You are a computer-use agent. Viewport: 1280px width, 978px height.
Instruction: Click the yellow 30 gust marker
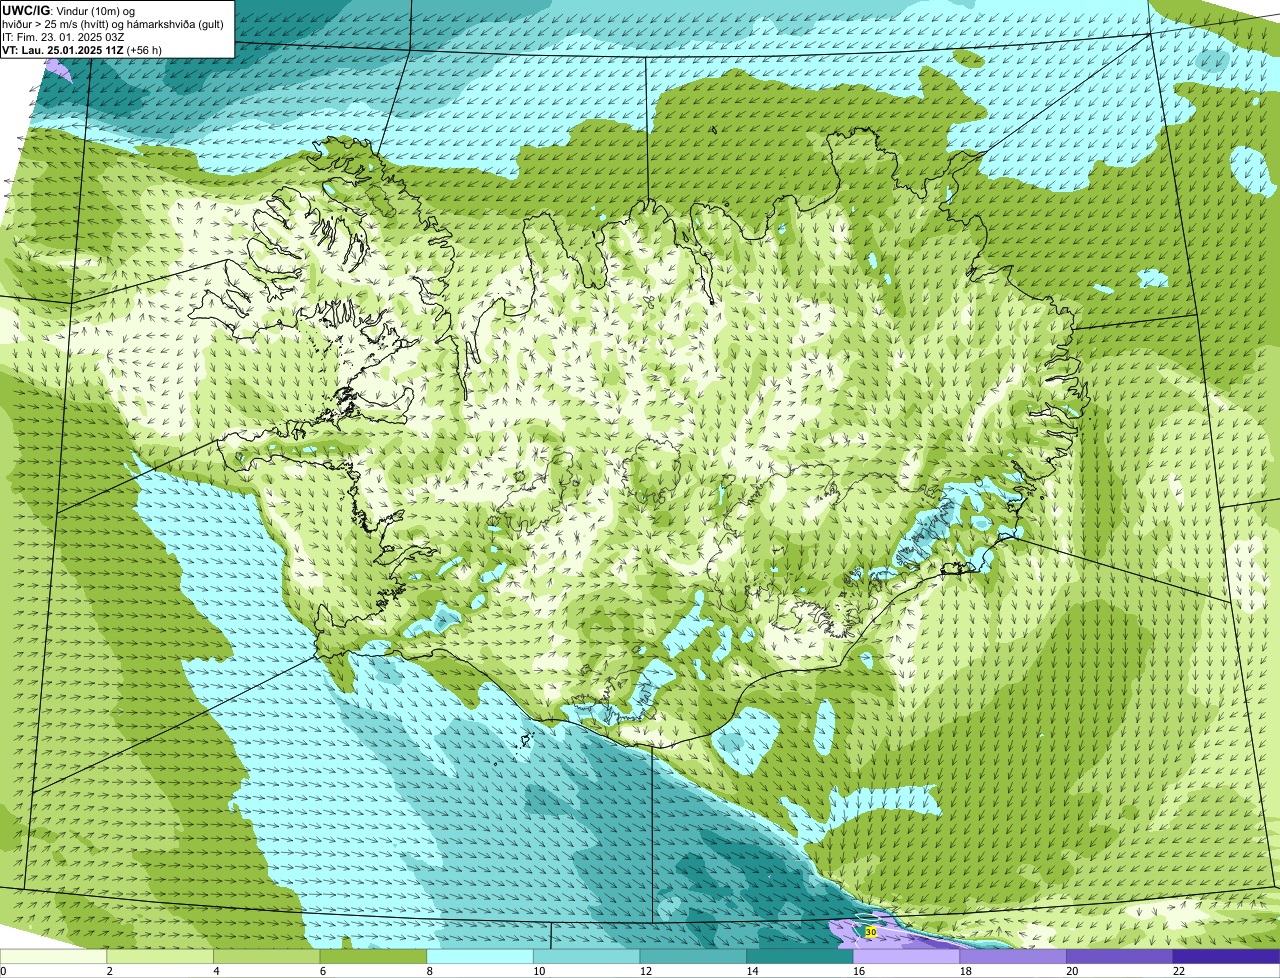point(871,932)
